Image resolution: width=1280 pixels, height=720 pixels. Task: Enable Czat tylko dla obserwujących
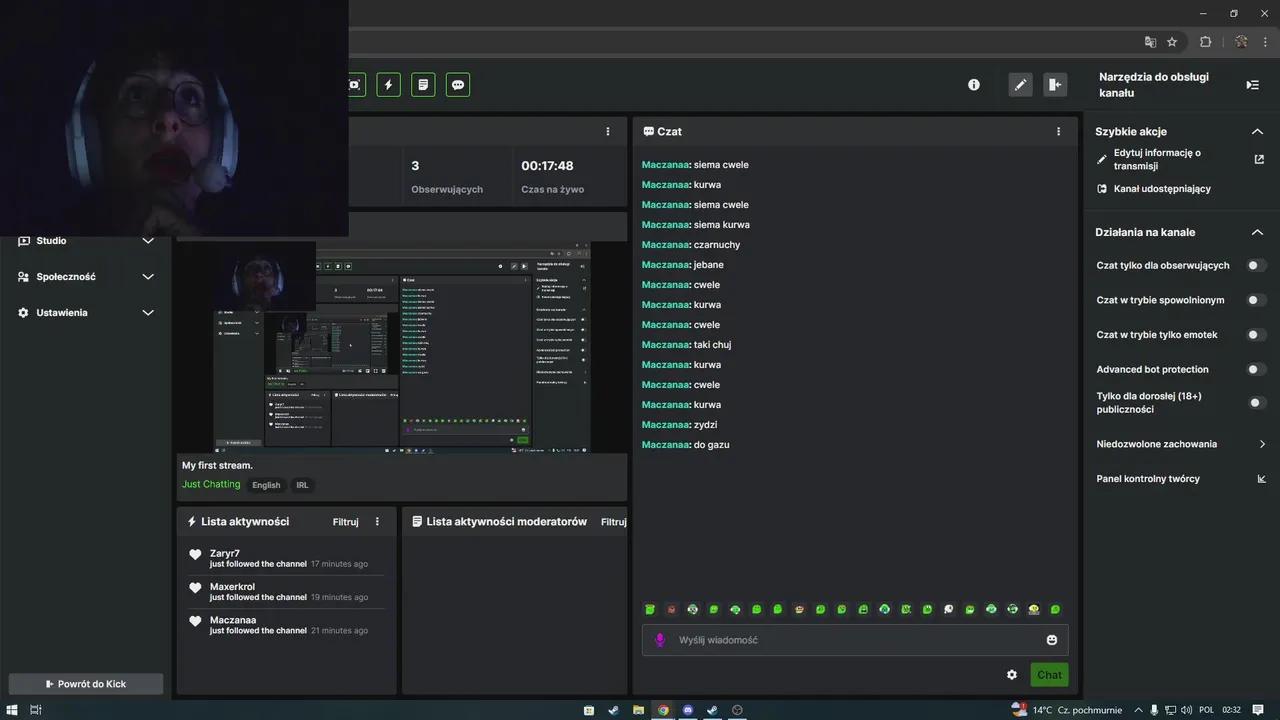[x=1253, y=265]
